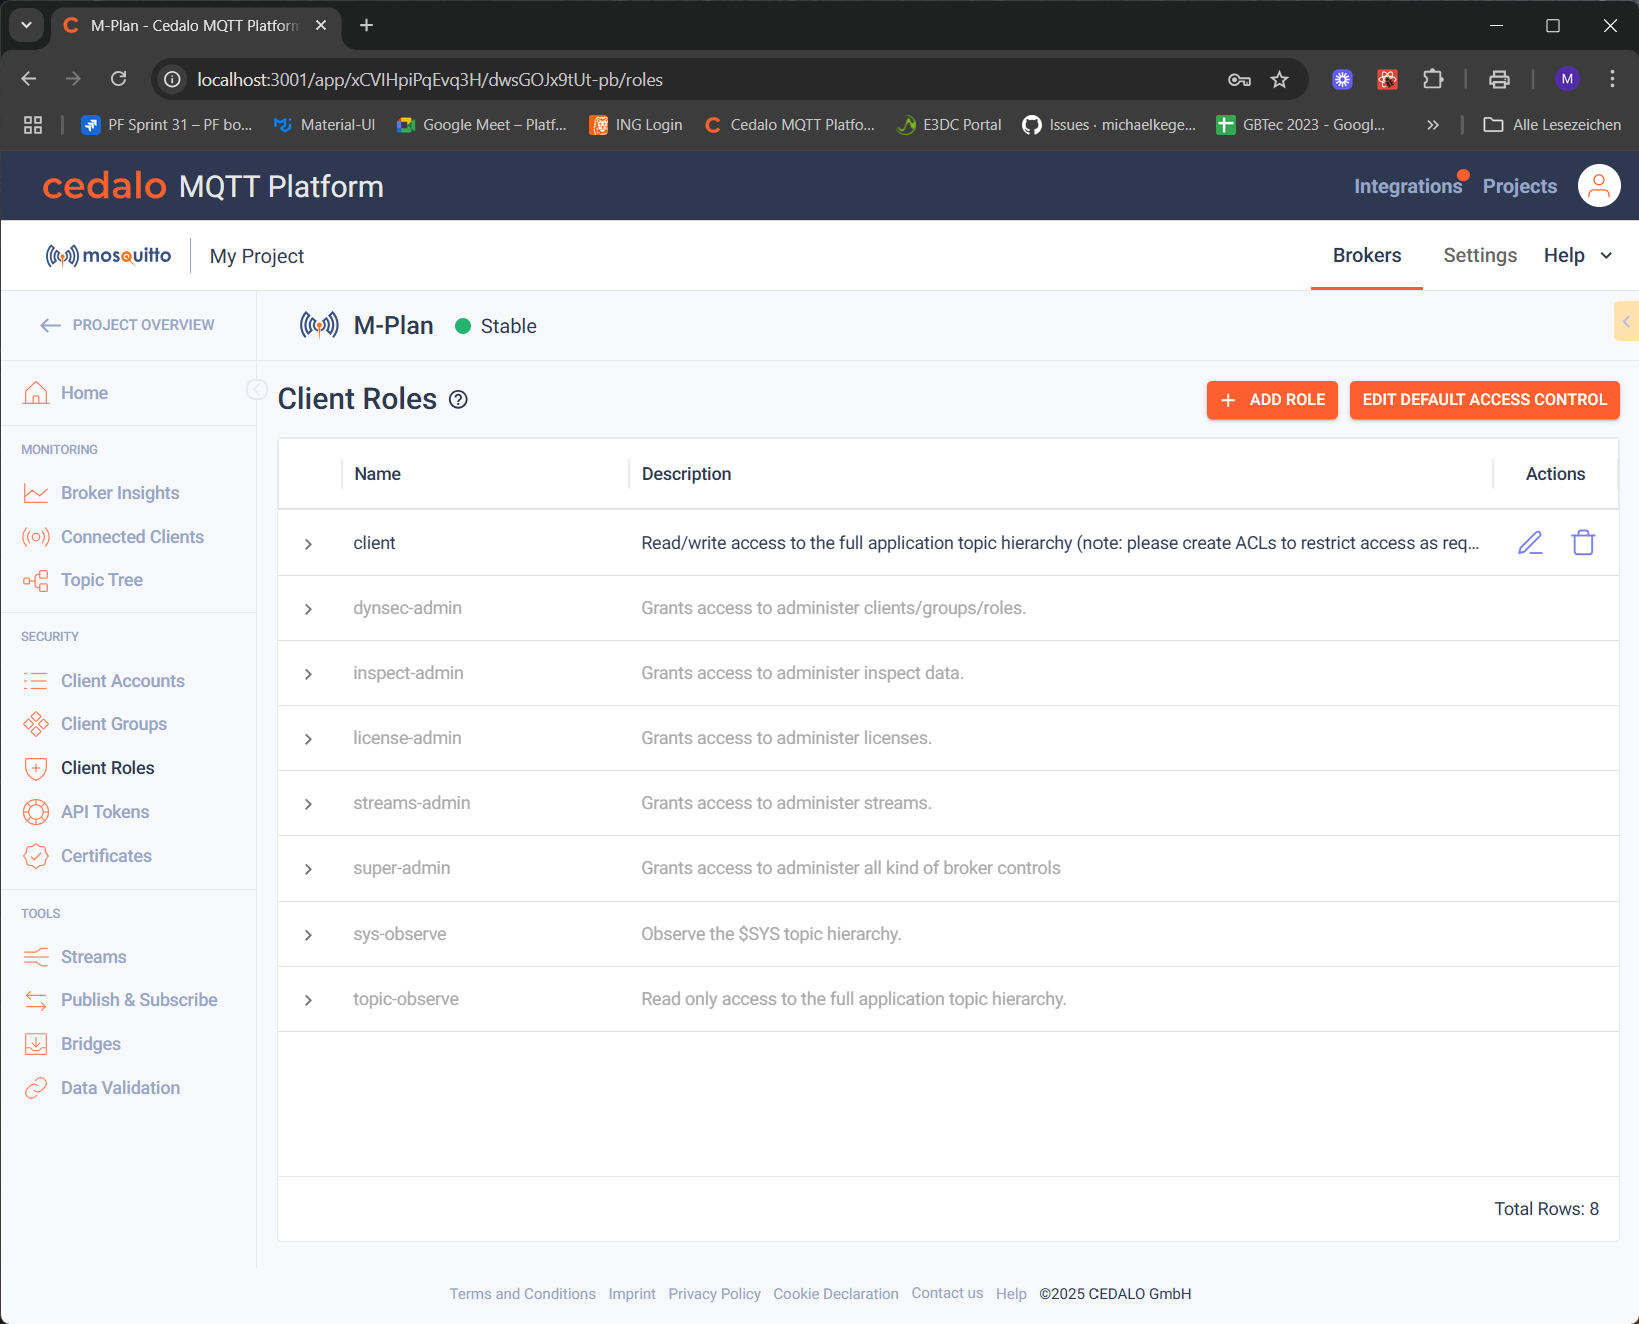Click the Broker Insights chart icon

[36, 493]
